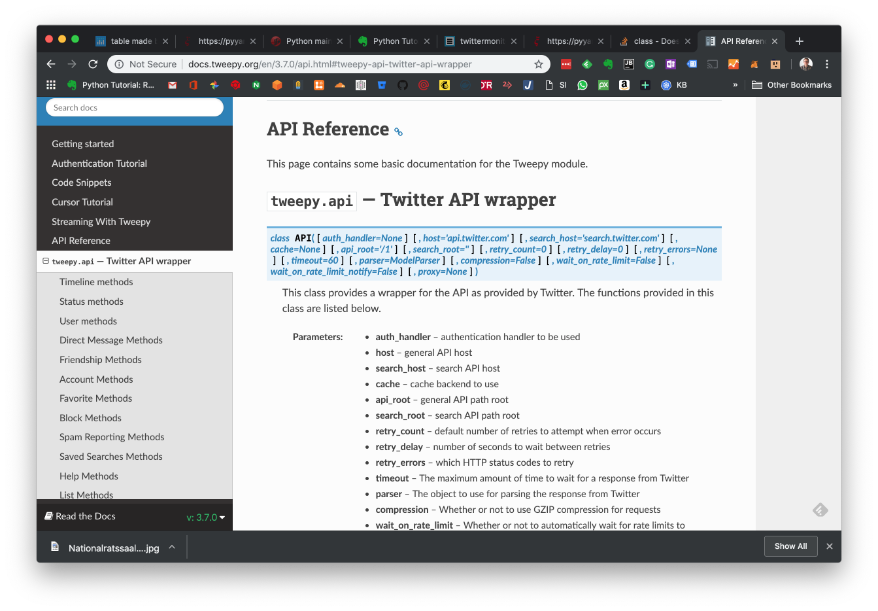Screen dimensions: 878x611
Task: Open the WhatsApp bookmark icon
Action: pyautogui.click(x=583, y=85)
